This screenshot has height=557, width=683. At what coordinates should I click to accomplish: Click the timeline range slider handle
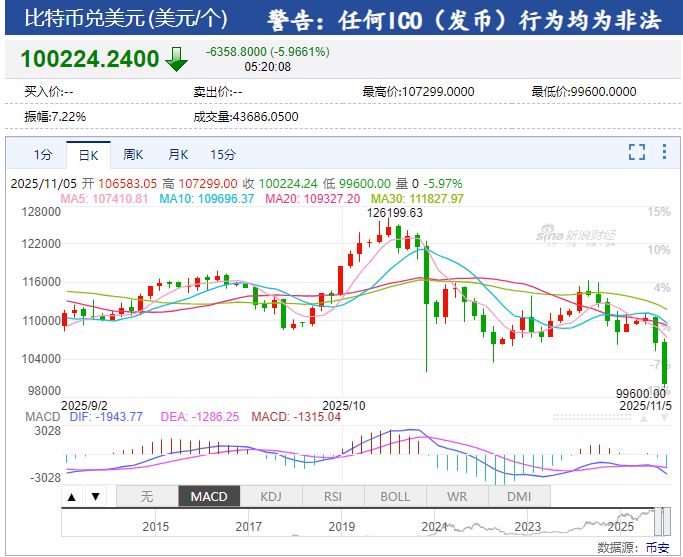point(658,520)
